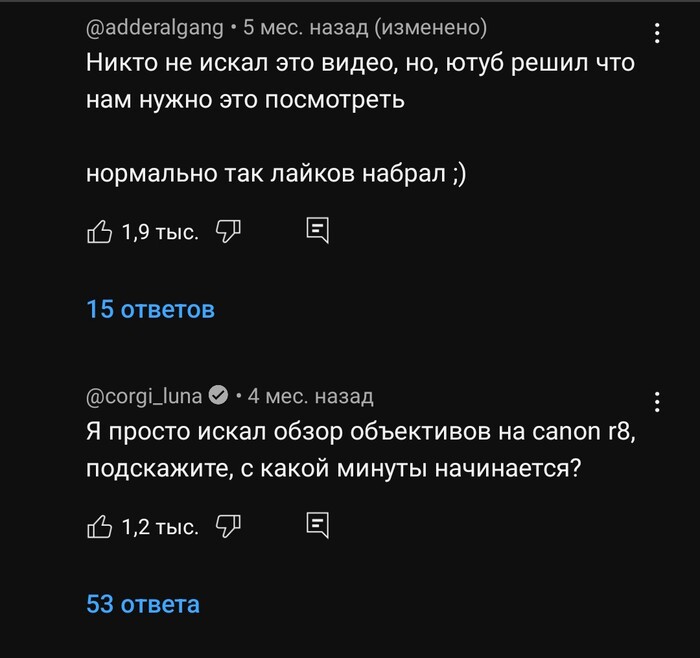Dislike the comment by @corgi_luna

coord(230,525)
